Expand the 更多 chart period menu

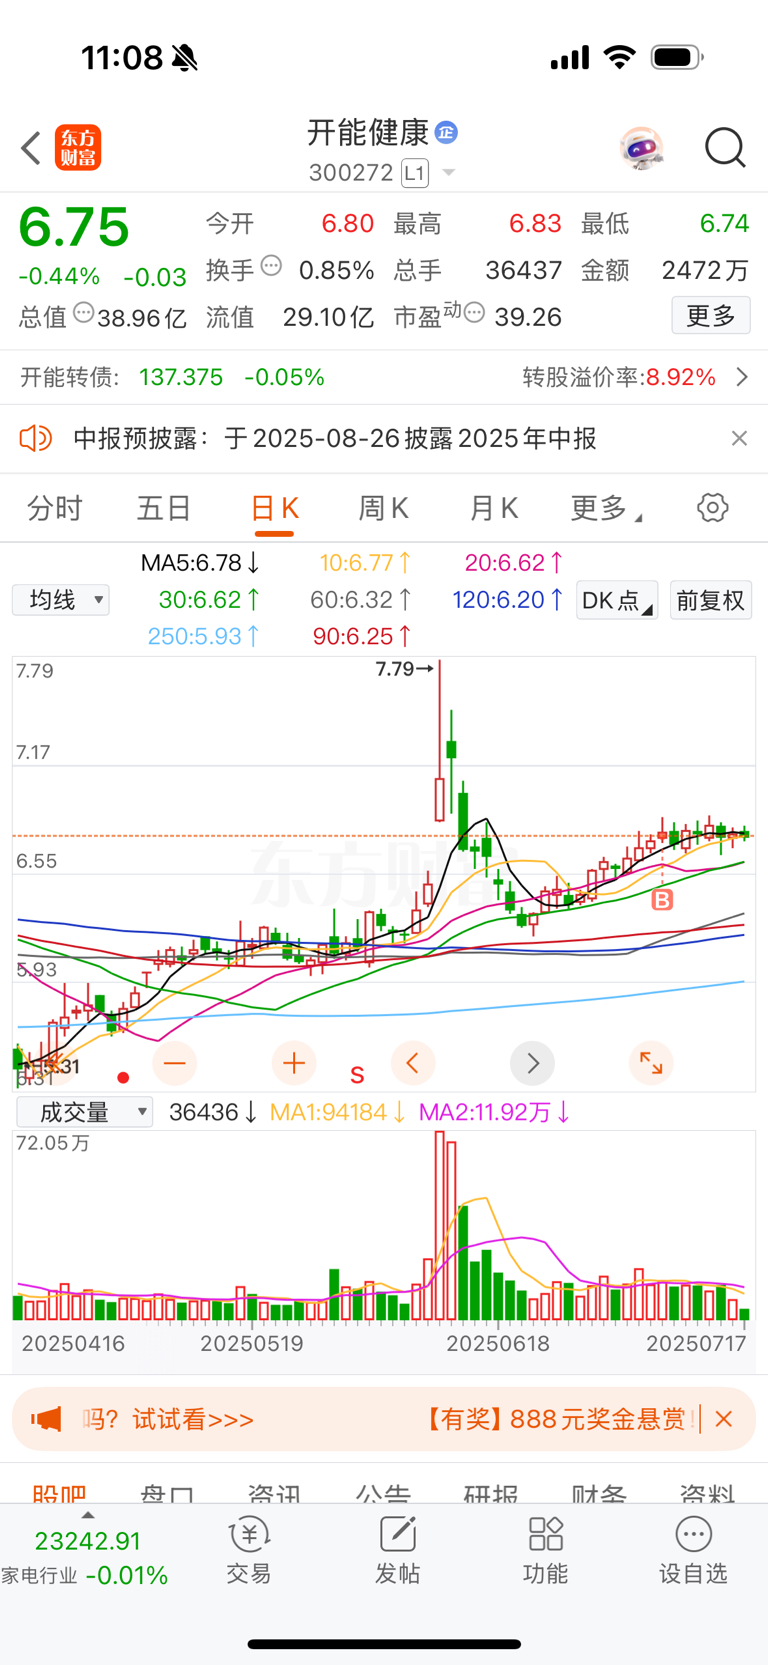point(606,509)
